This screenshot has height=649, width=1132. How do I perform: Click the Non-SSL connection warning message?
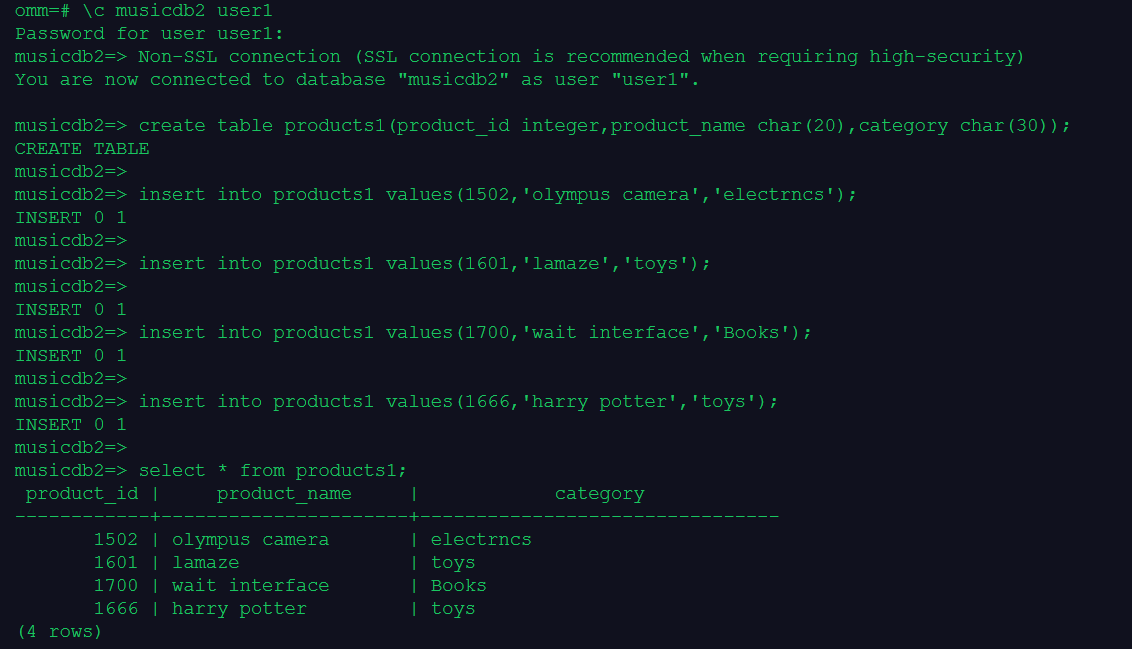coord(581,56)
